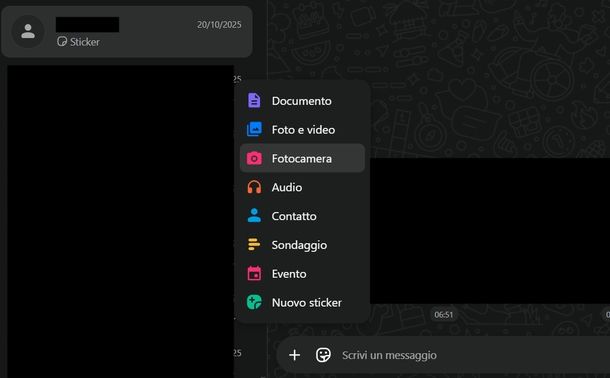Select Nuovo sticker menu entry
610x378 pixels.
pos(302,302)
